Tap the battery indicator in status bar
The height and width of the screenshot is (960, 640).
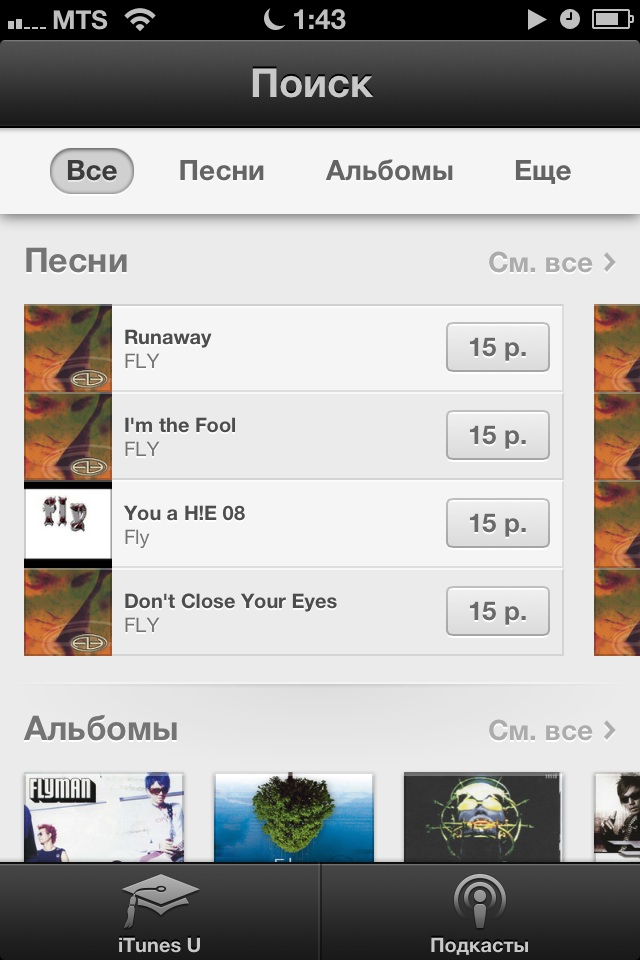point(612,20)
